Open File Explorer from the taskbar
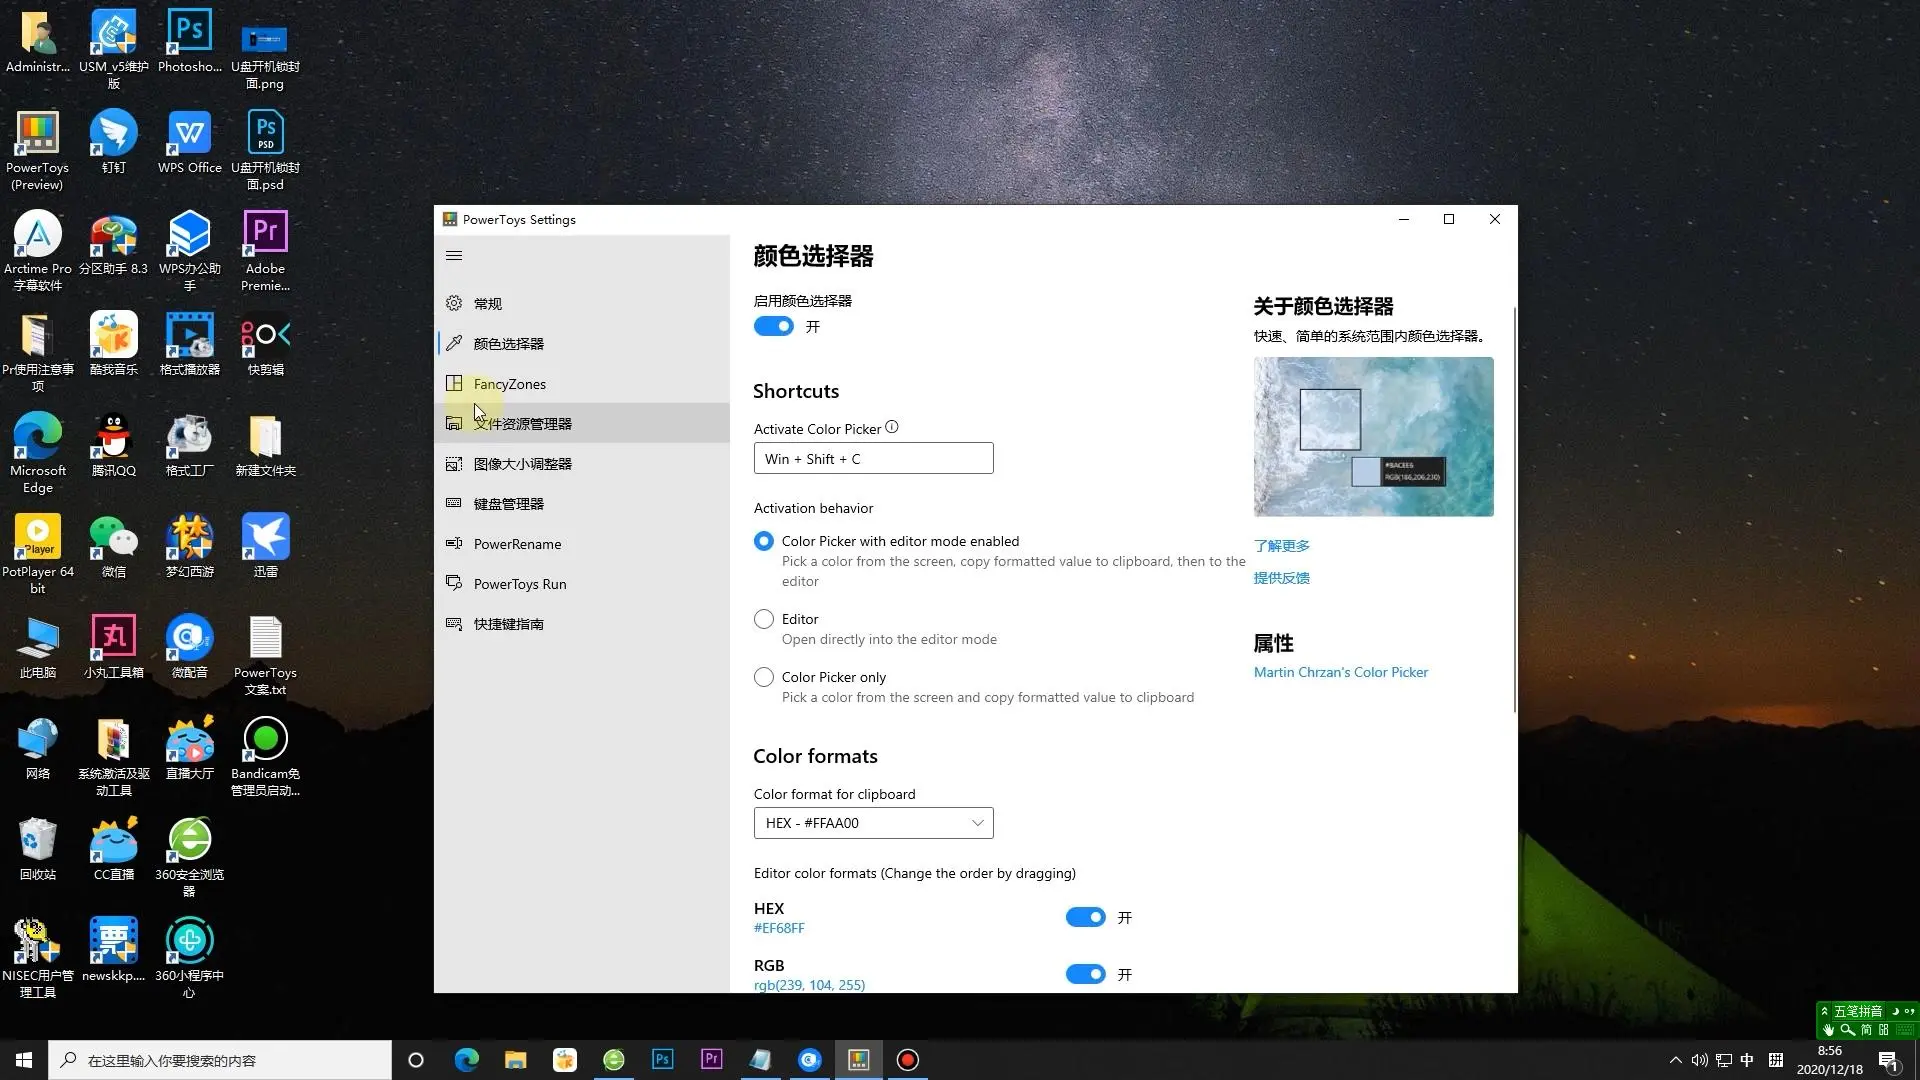 515,1060
